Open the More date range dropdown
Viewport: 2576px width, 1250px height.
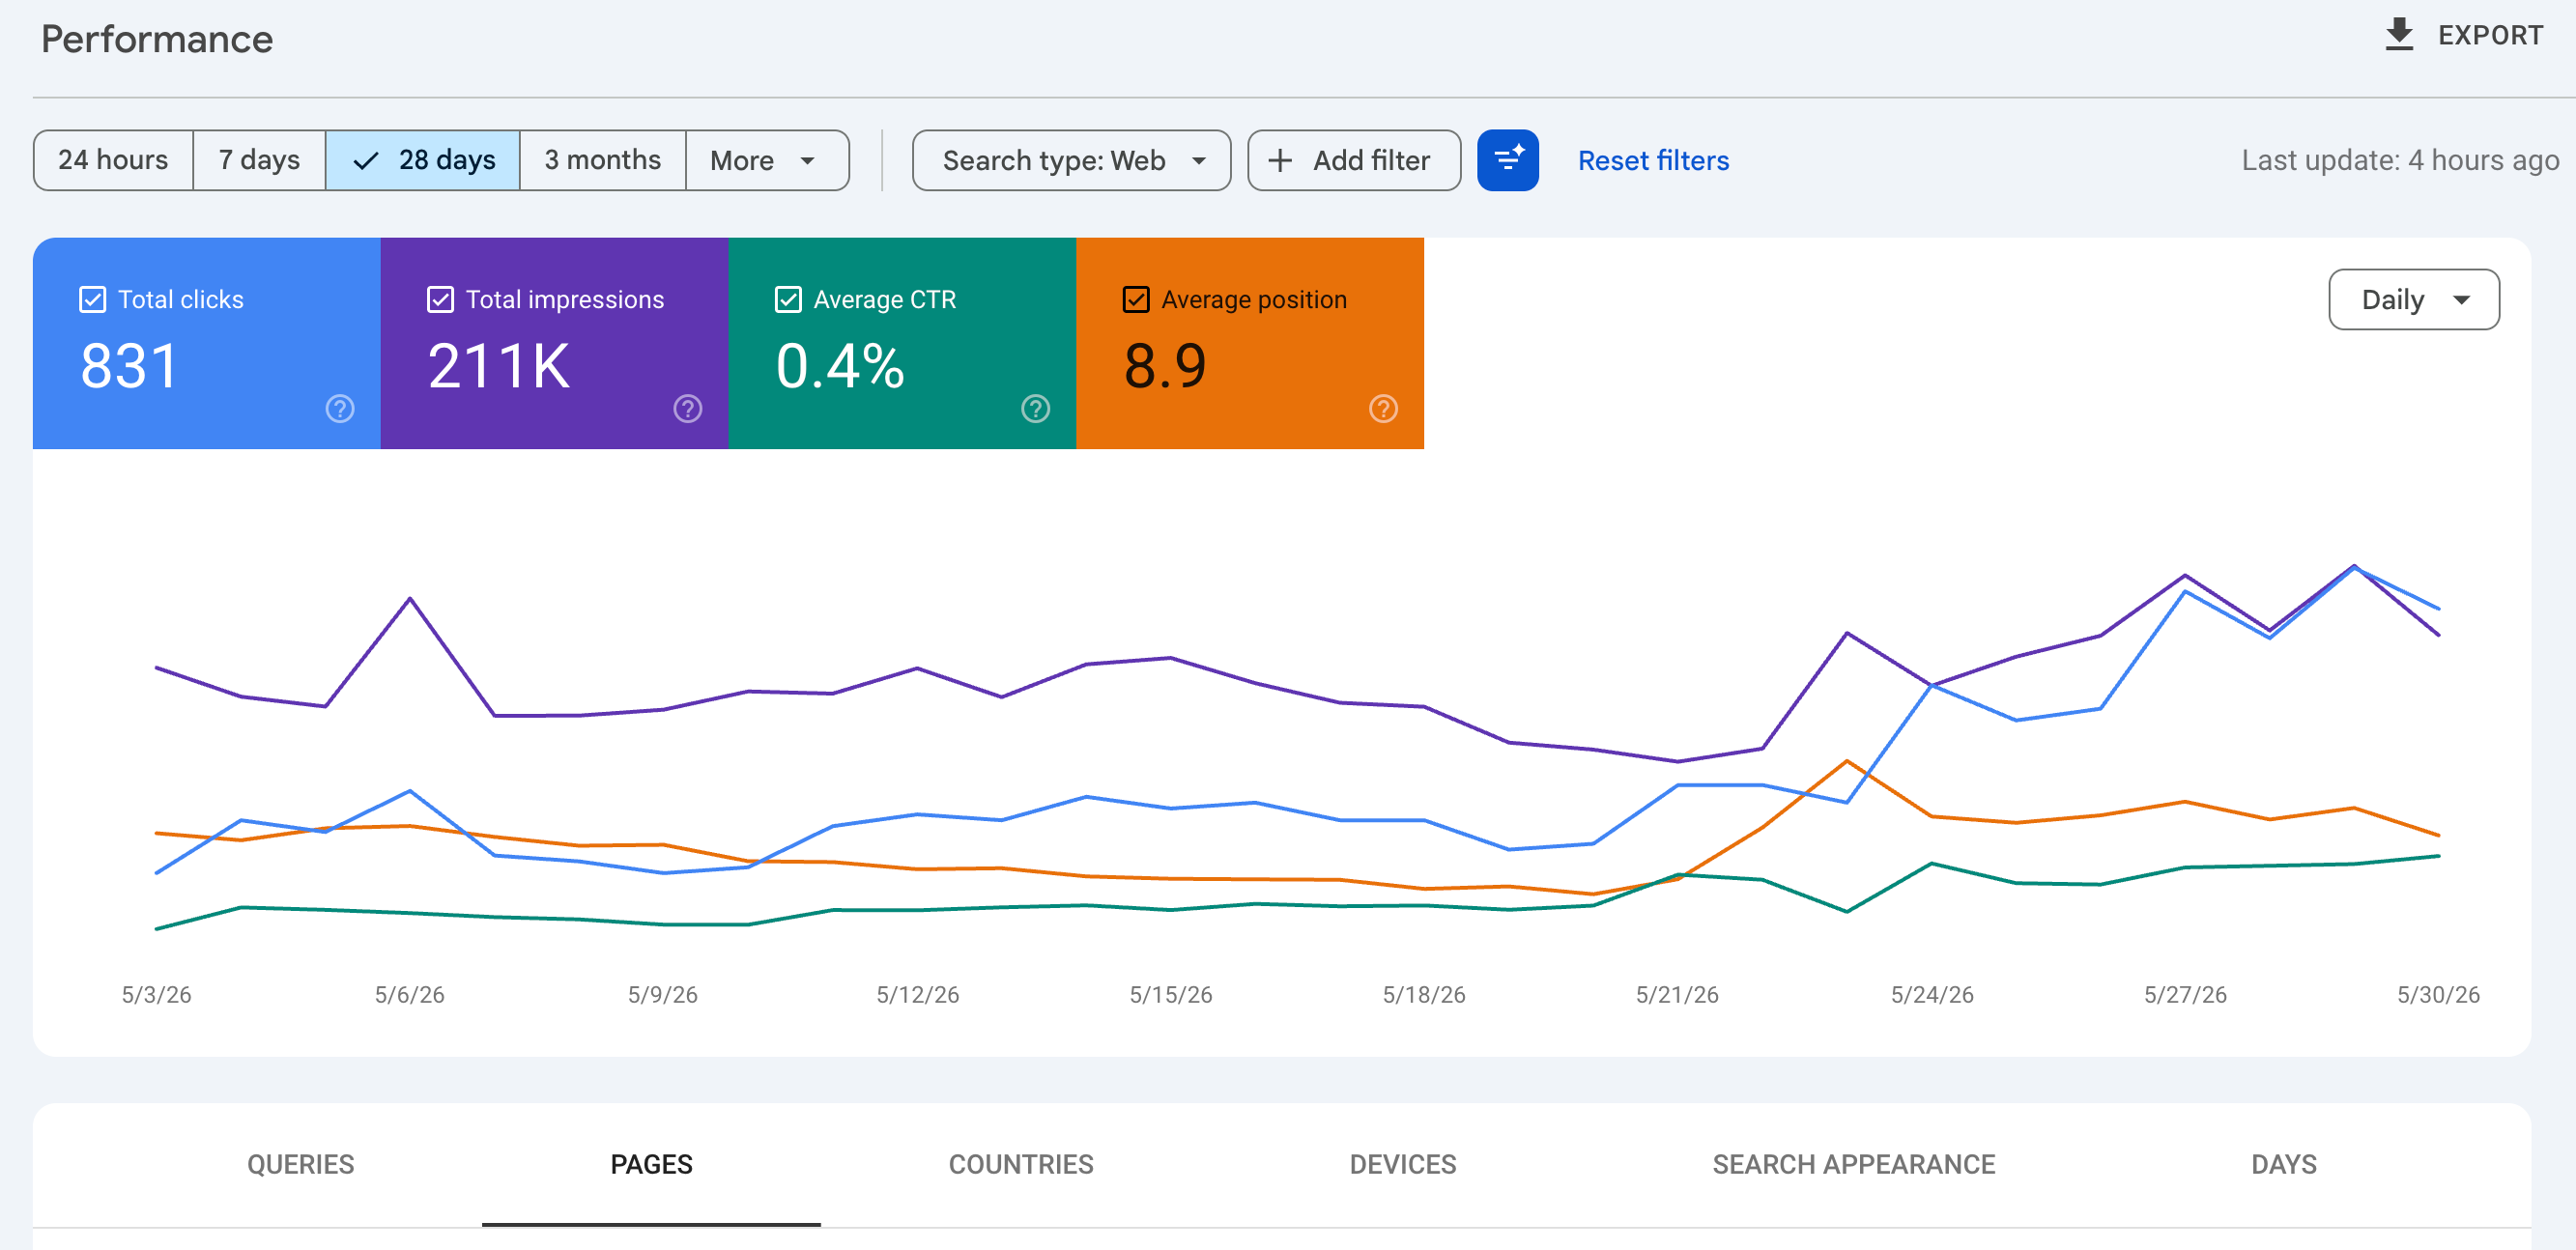point(767,160)
